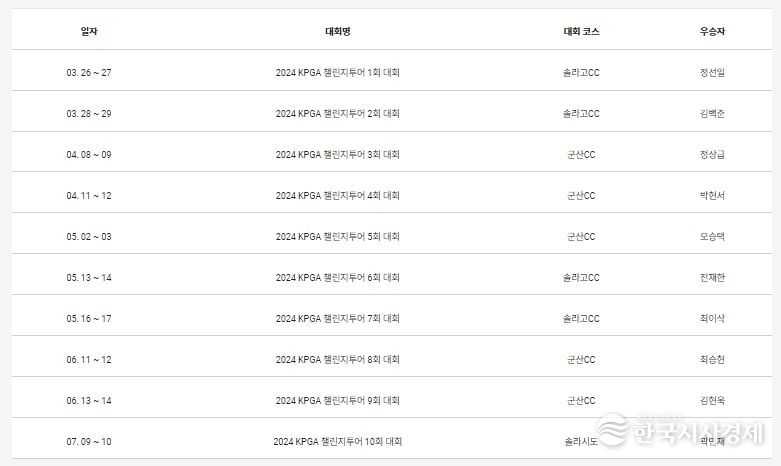Open 2024 KPGA 챌린지투어 8회 대회

pos(338,359)
